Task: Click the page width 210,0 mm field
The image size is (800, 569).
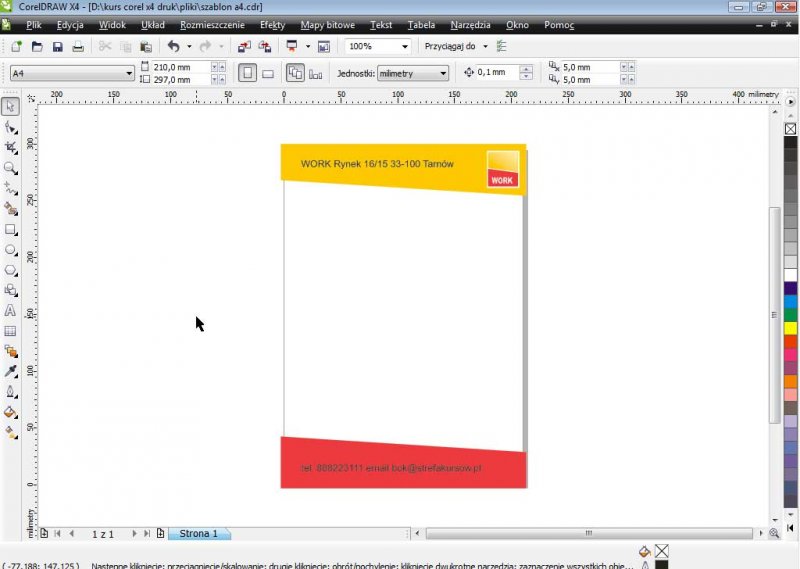Action: click(x=180, y=67)
